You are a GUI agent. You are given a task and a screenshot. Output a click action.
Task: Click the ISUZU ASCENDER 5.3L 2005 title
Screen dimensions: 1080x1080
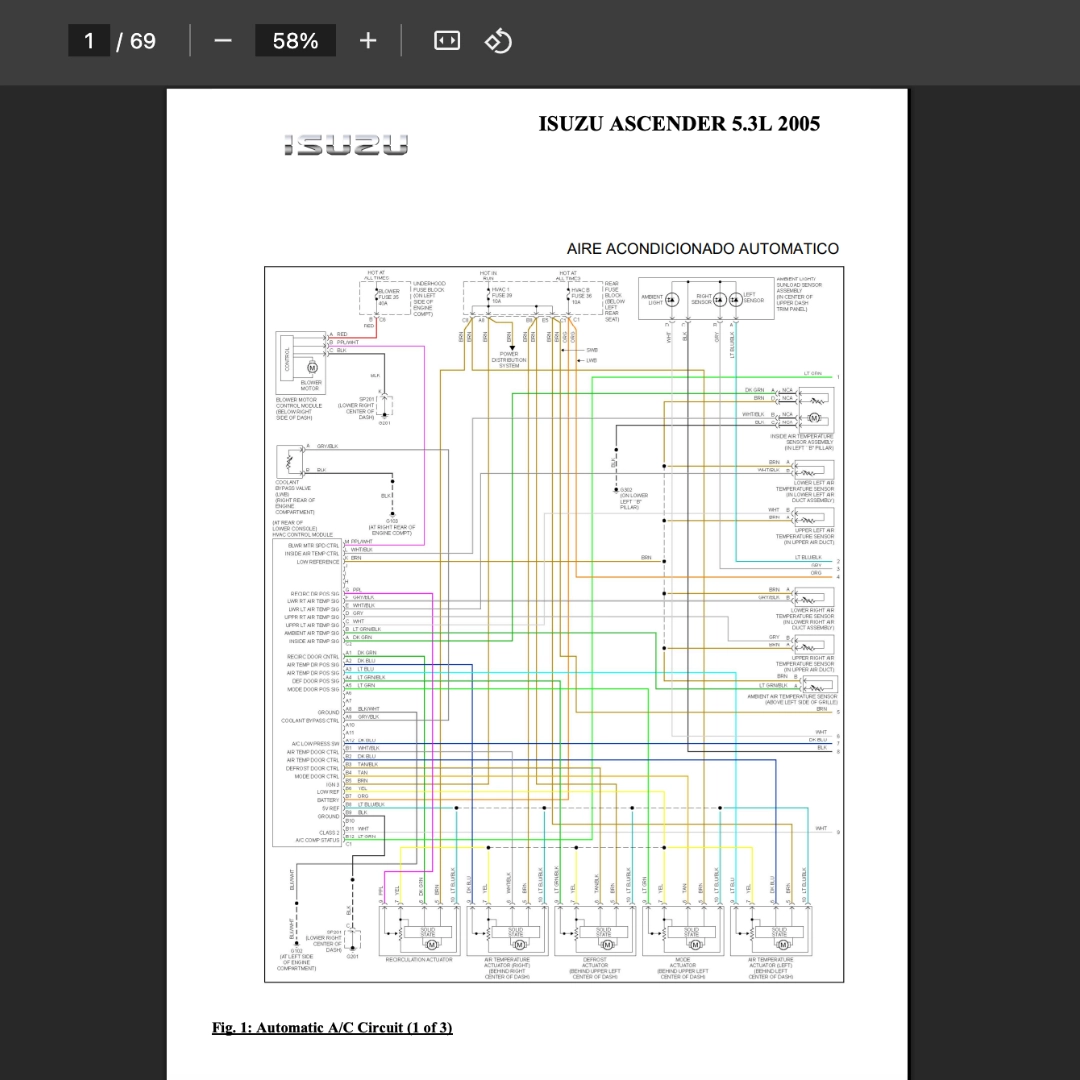pyautogui.click(x=679, y=124)
